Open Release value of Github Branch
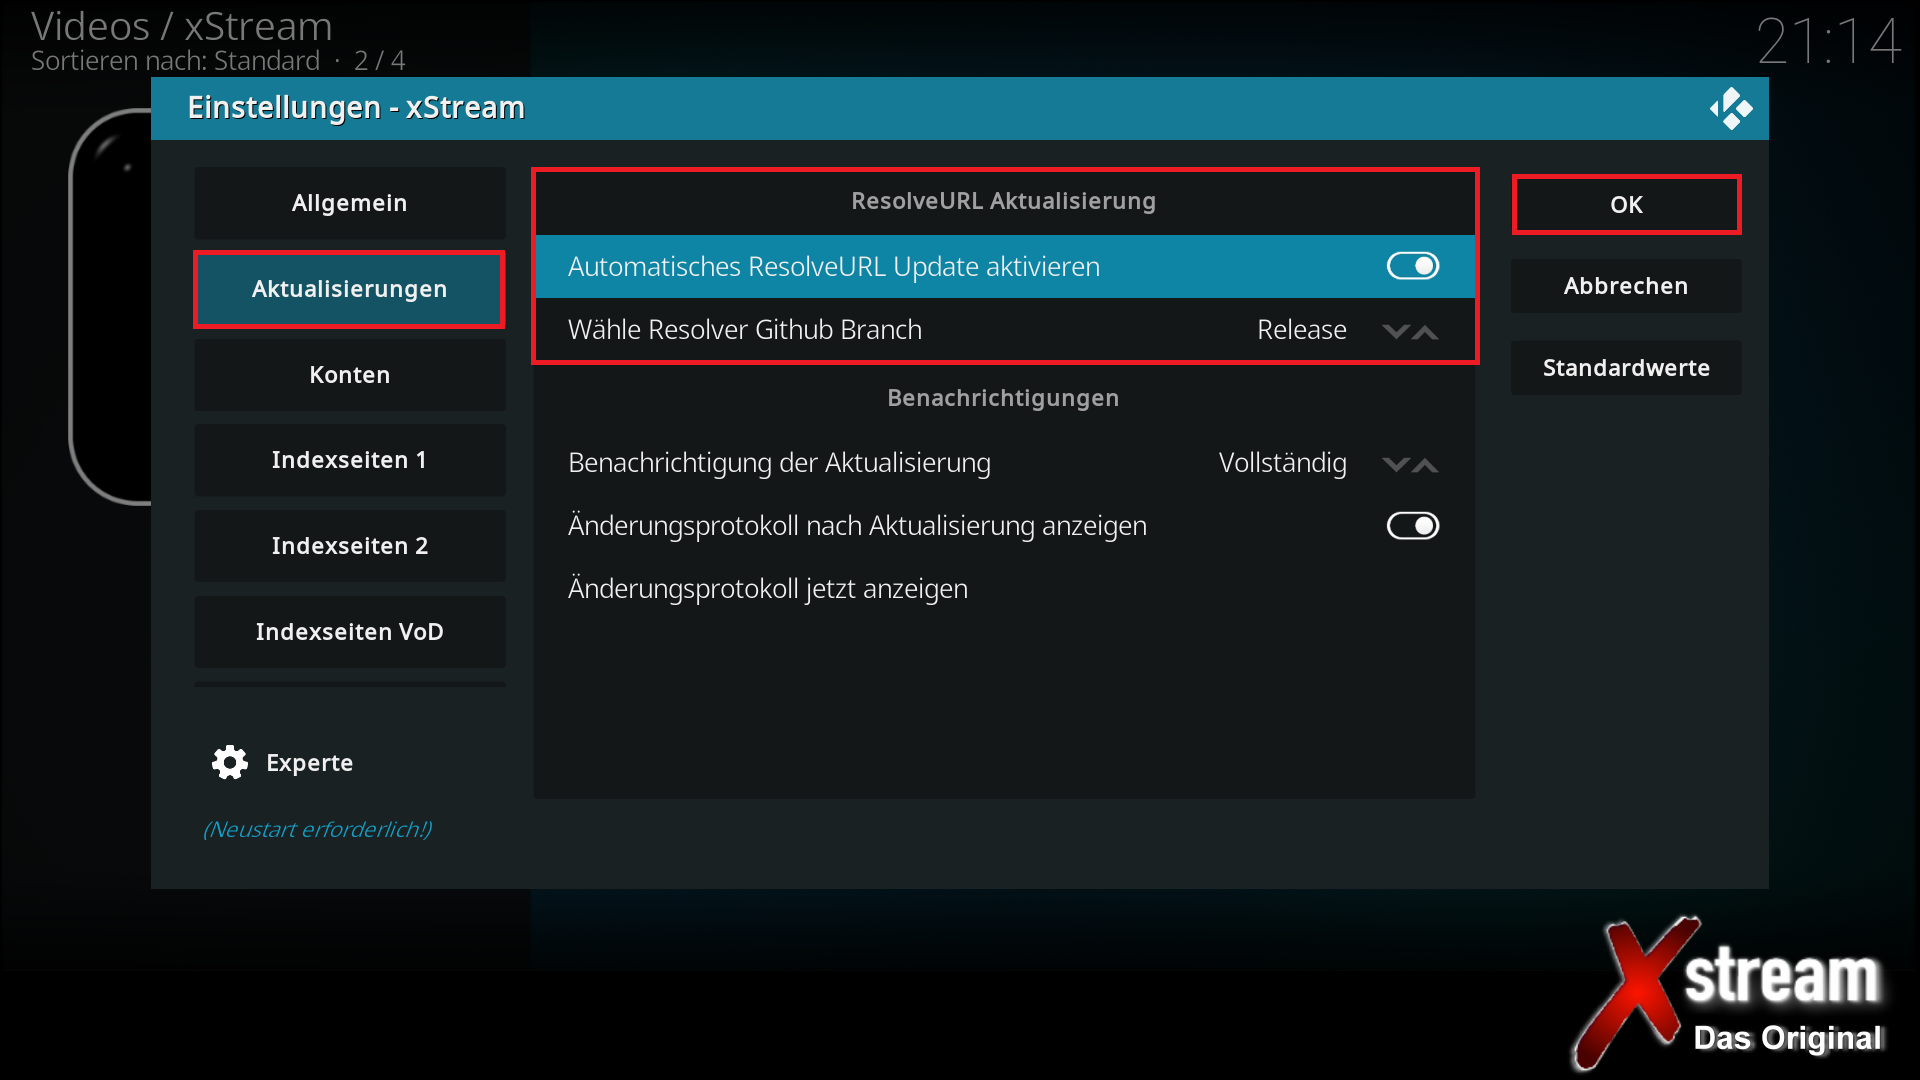The height and width of the screenshot is (1080, 1920). pyautogui.click(x=1301, y=330)
